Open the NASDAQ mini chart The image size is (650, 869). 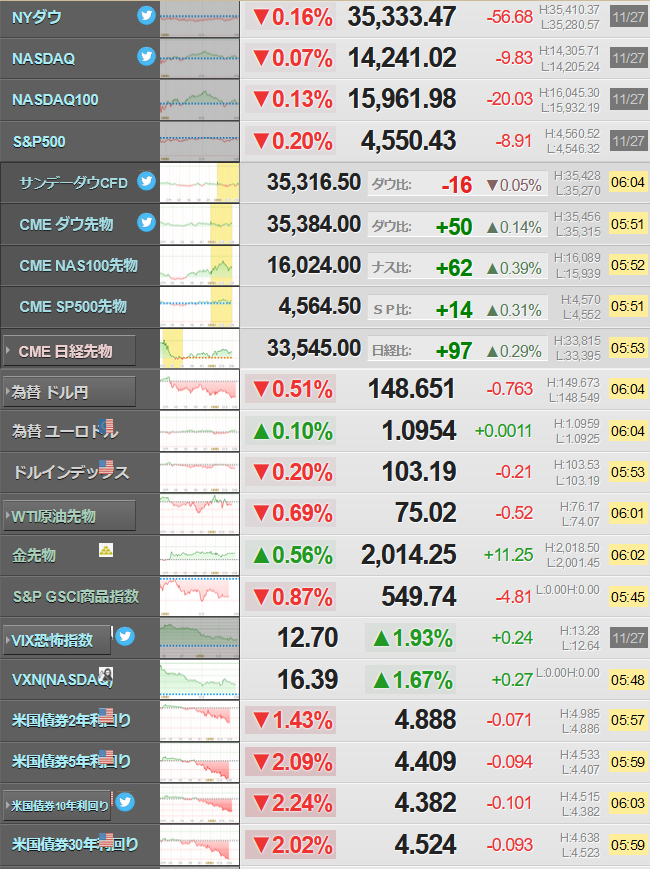(199, 59)
